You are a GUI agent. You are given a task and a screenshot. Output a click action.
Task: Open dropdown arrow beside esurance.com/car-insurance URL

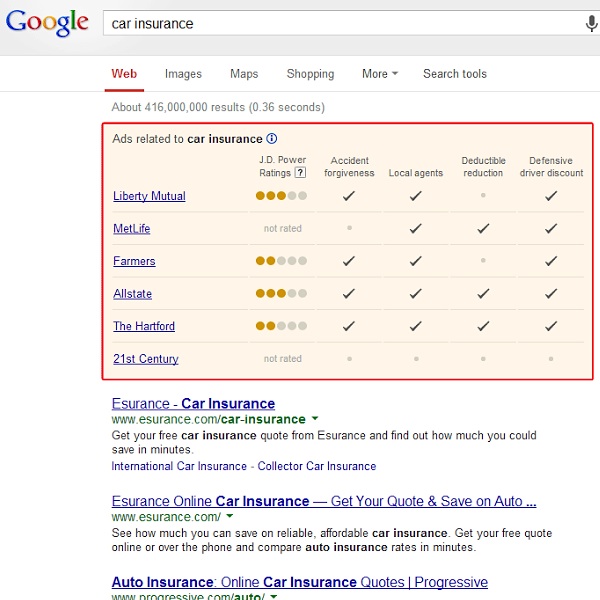(x=315, y=418)
